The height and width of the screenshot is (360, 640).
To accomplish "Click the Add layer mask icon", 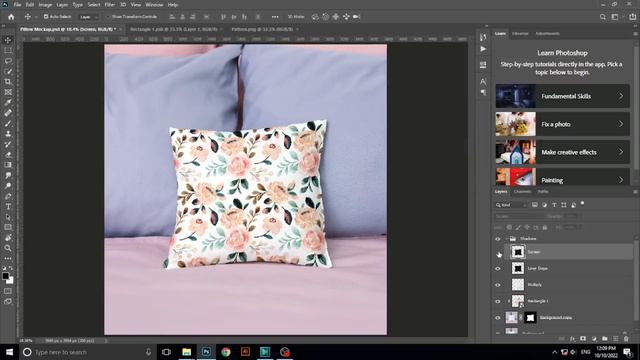I will pos(583,339).
